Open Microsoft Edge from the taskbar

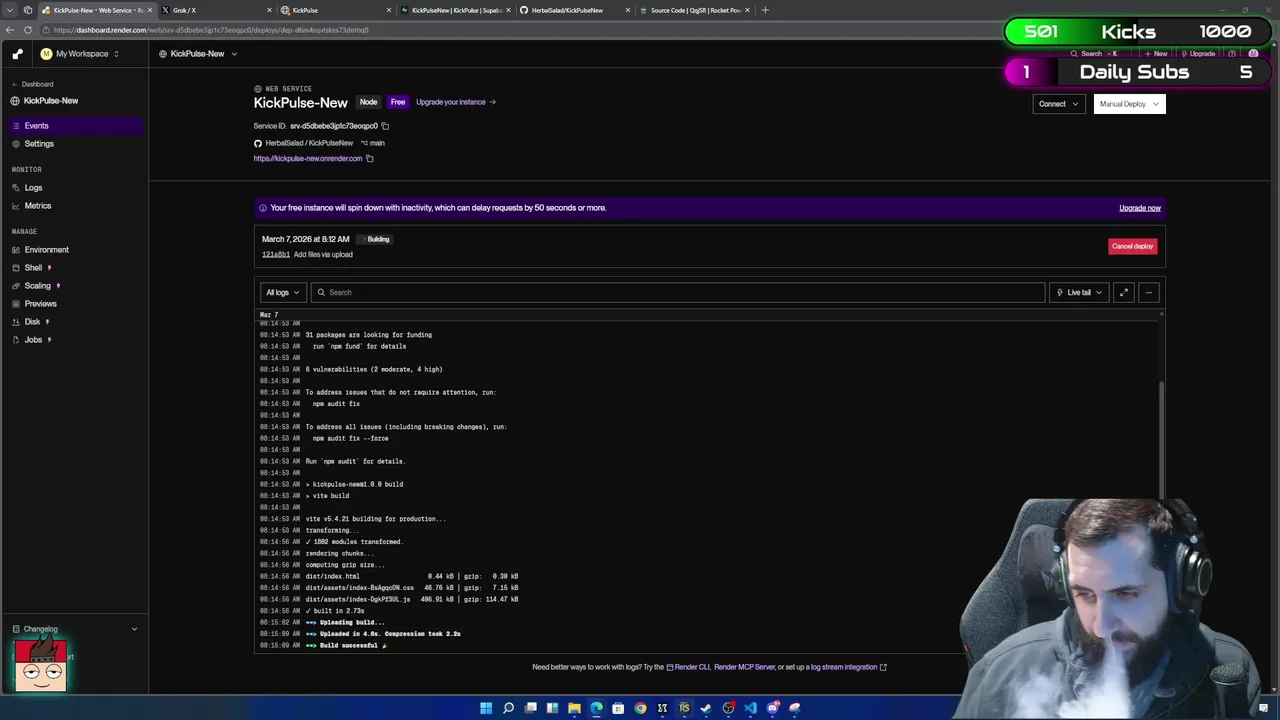click(596, 708)
